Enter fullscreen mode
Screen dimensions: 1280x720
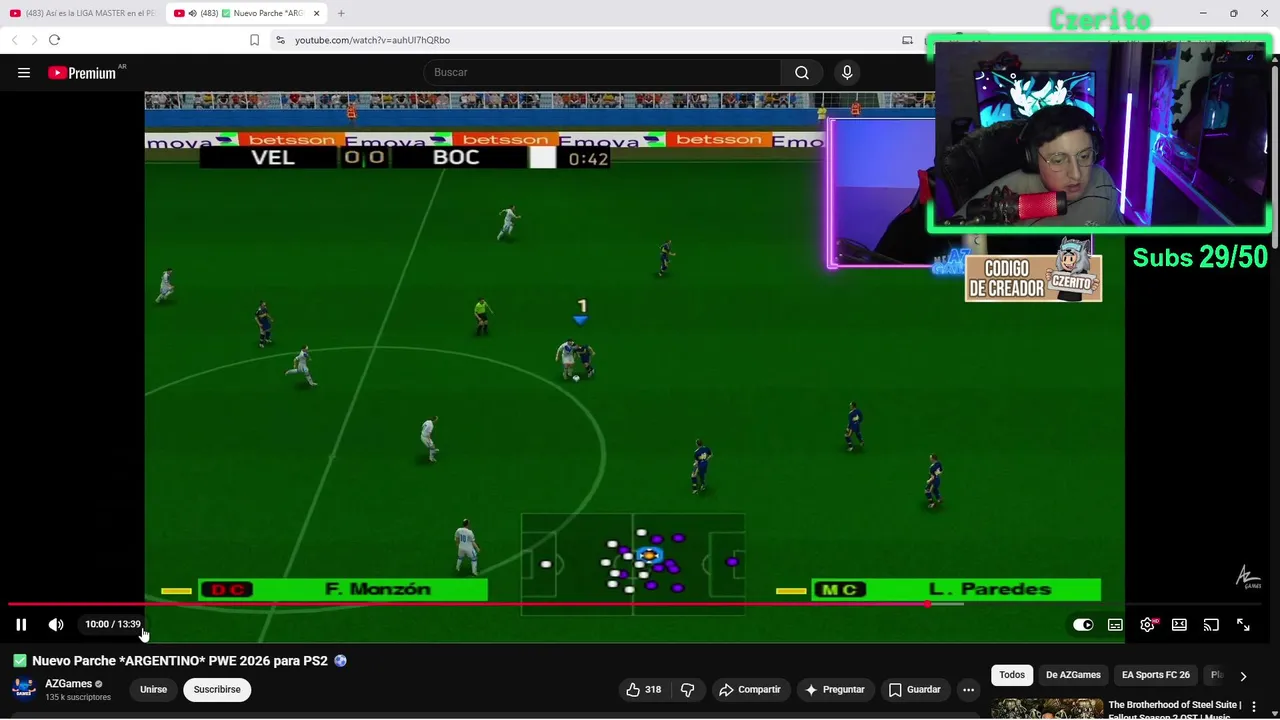[x=1243, y=625]
